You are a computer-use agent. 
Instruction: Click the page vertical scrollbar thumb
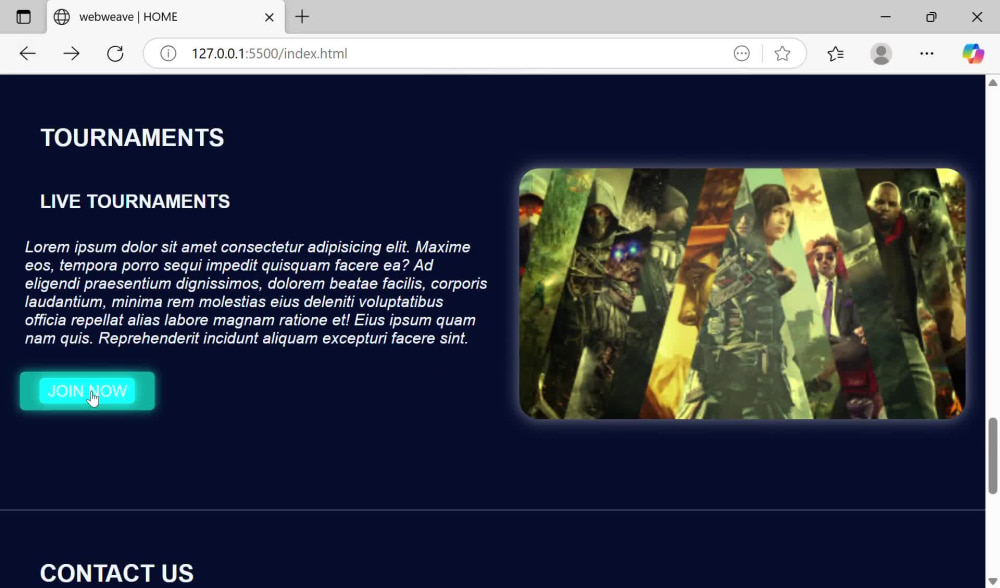point(992,455)
